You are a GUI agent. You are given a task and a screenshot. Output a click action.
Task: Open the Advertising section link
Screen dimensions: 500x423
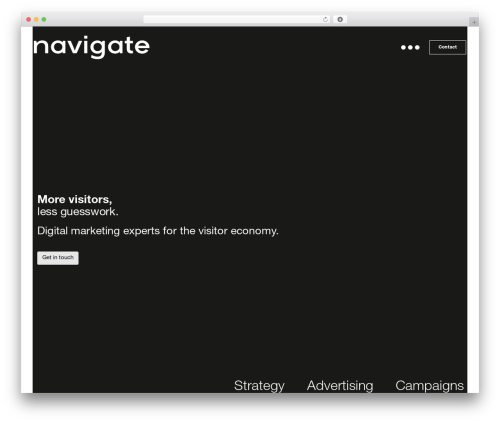[x=340, y=385]
